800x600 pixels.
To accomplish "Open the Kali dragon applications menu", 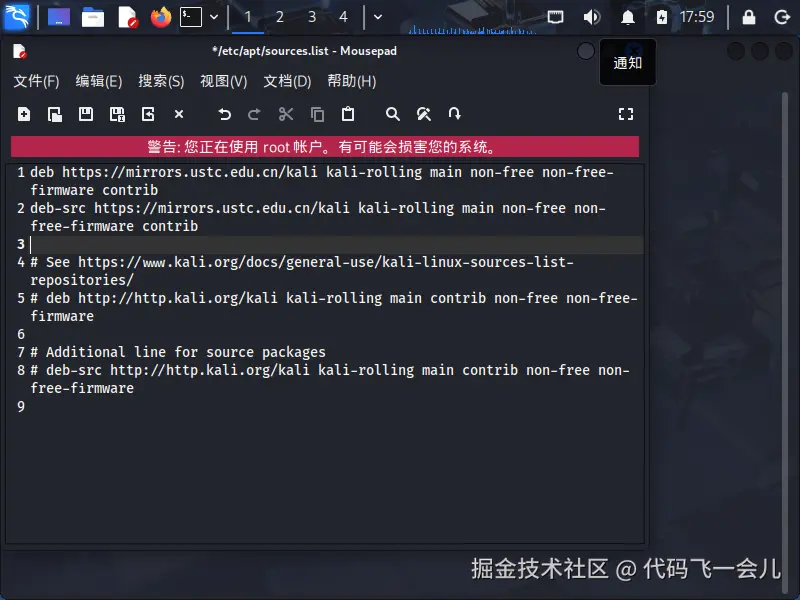I will 17,17.
